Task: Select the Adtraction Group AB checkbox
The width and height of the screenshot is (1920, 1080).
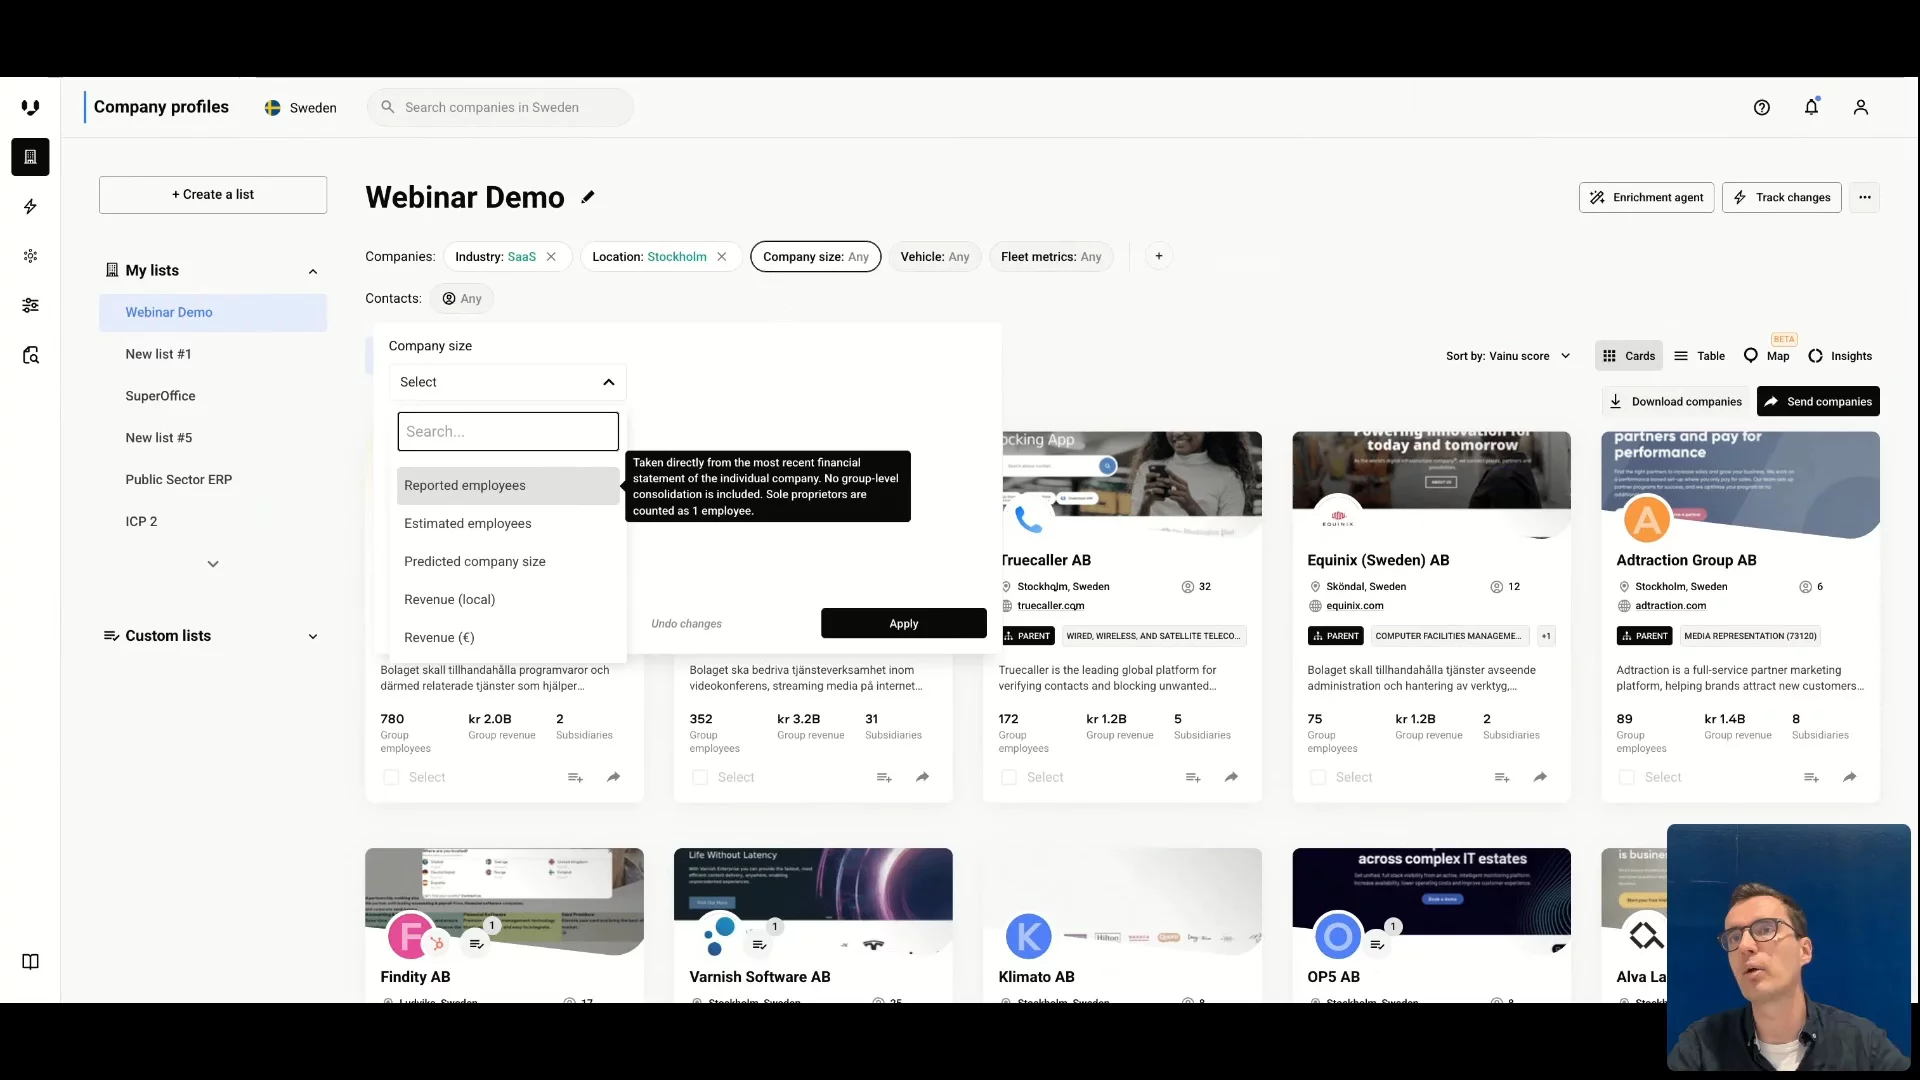Action: [1627, 777]
